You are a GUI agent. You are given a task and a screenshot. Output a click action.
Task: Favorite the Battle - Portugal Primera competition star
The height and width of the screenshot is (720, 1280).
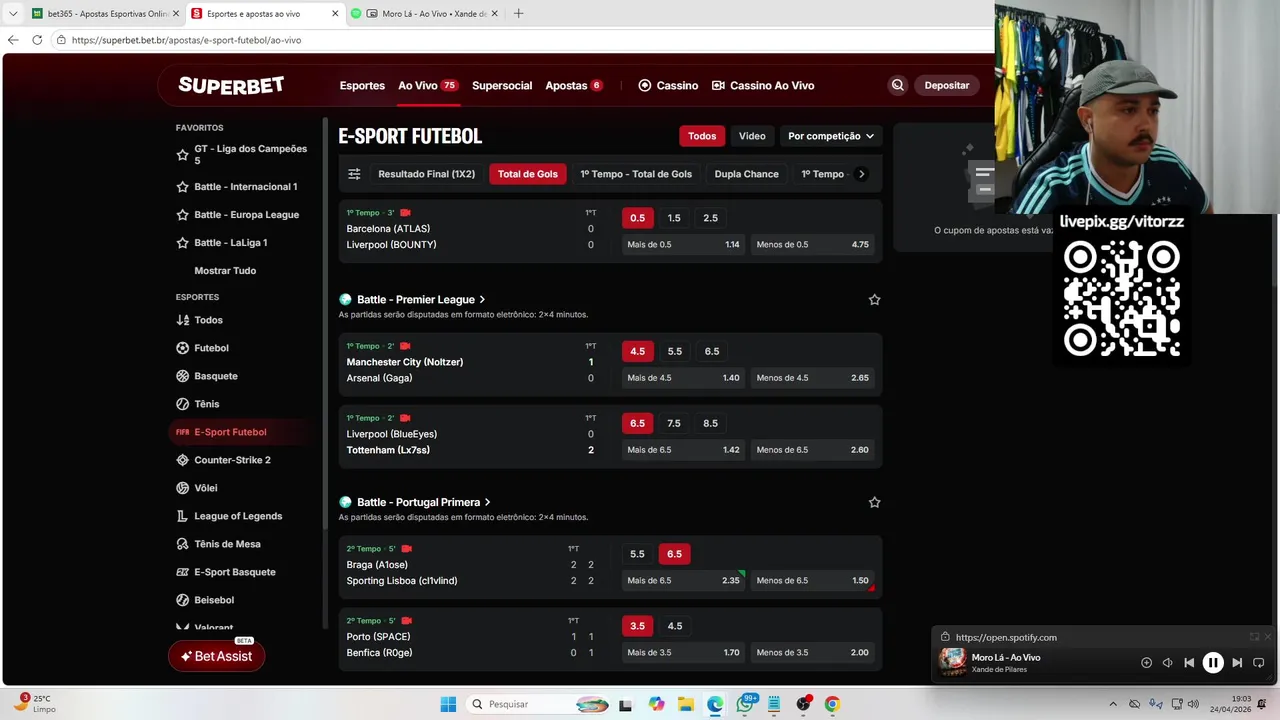click(874, 502)
